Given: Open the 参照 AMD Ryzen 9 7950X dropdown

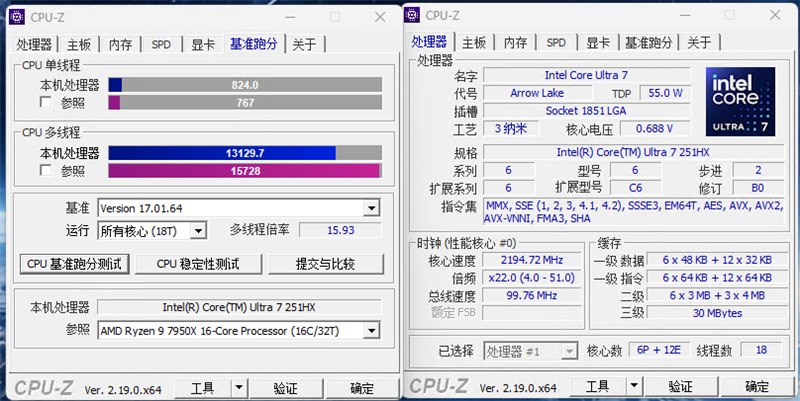Looking at the screenshot, I should [371, 331].
